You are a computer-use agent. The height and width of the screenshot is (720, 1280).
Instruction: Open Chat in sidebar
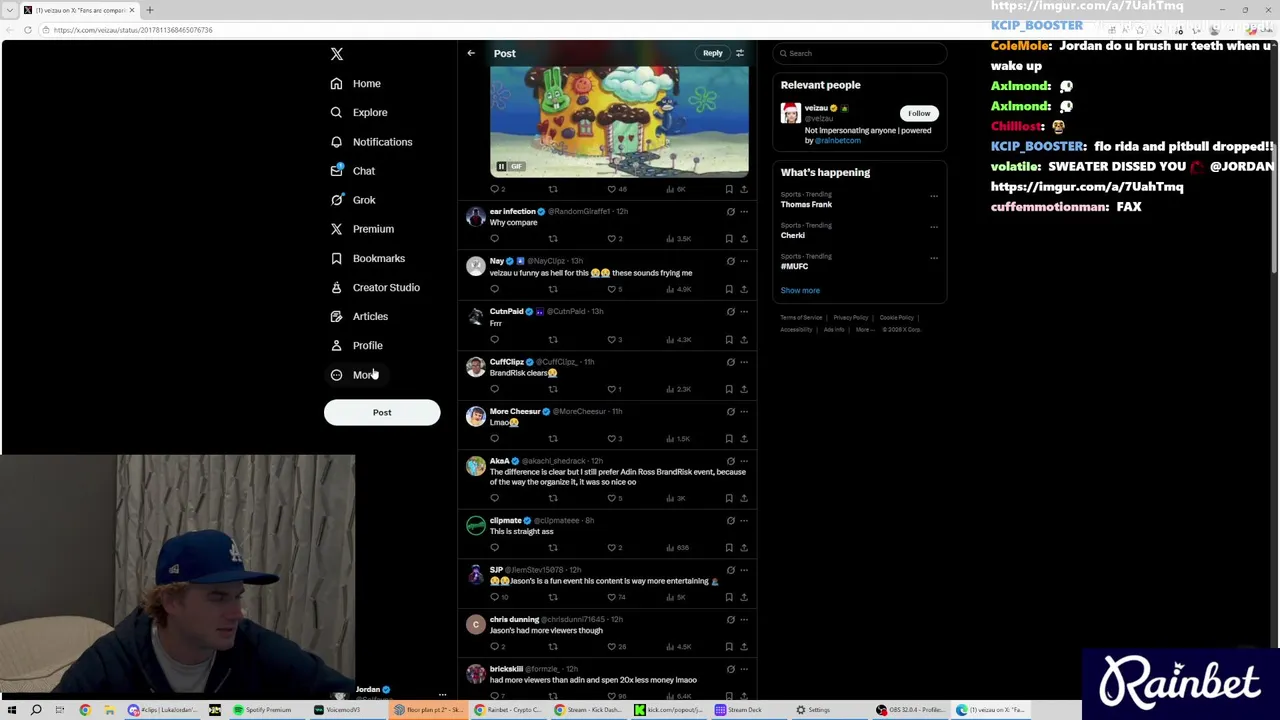[353, 171]
